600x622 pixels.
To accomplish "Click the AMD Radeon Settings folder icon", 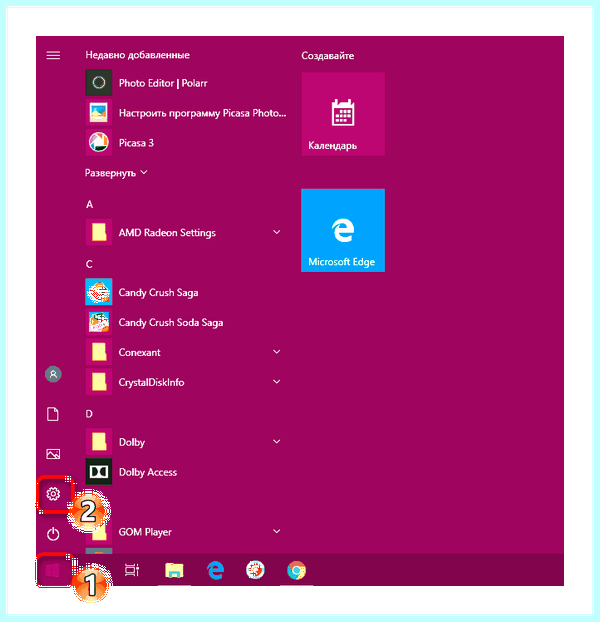I will pyautogui.click(x=99, y=232).
